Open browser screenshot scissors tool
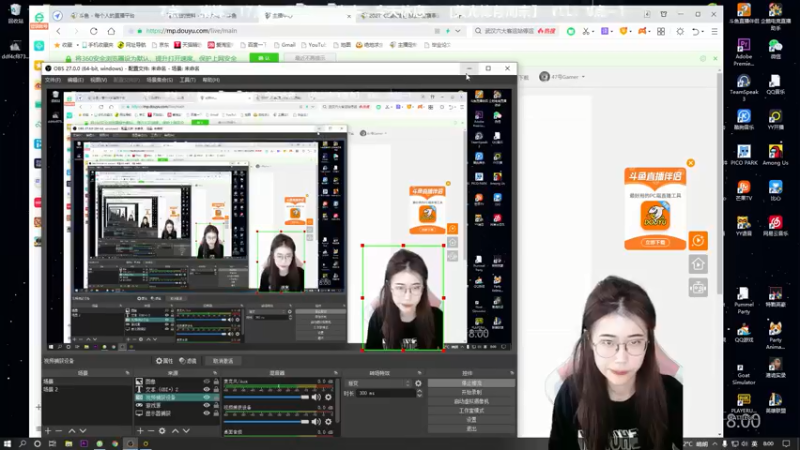This screenshot has width=800, height=450. coord(586,31)
